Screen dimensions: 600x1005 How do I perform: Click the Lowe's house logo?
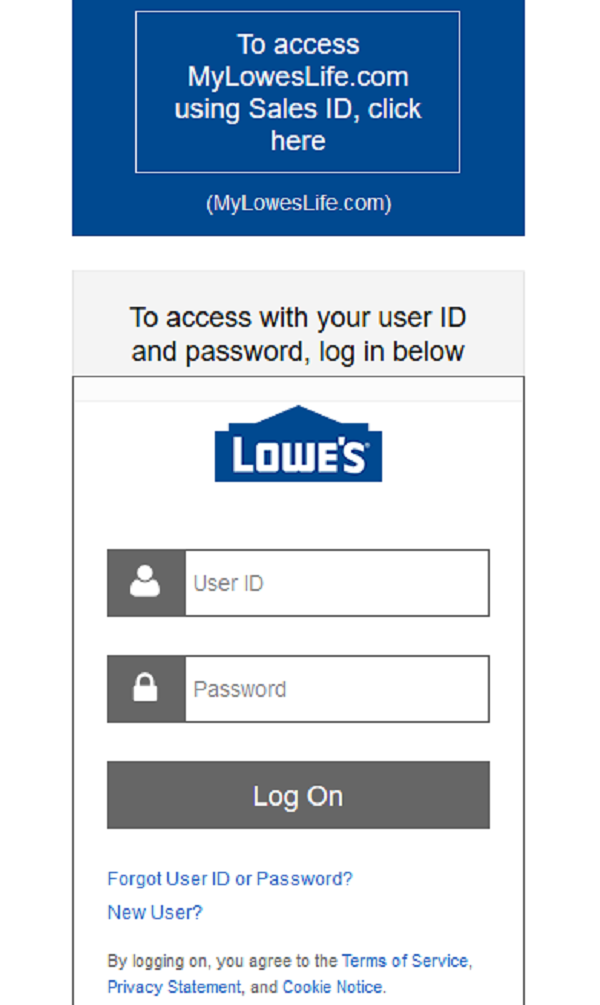(298, 446)
